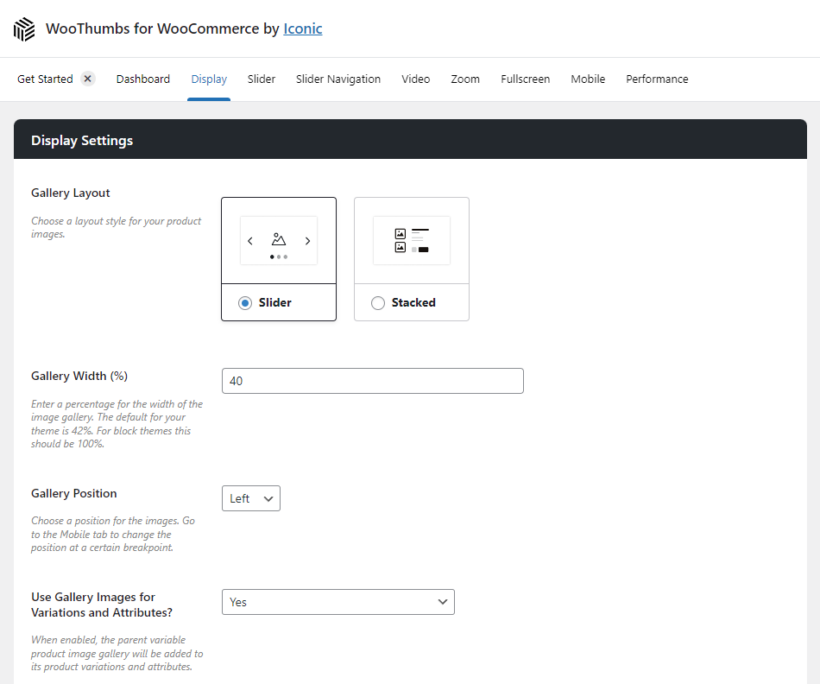Open the Dashboard tab

[x=143, y=79]
